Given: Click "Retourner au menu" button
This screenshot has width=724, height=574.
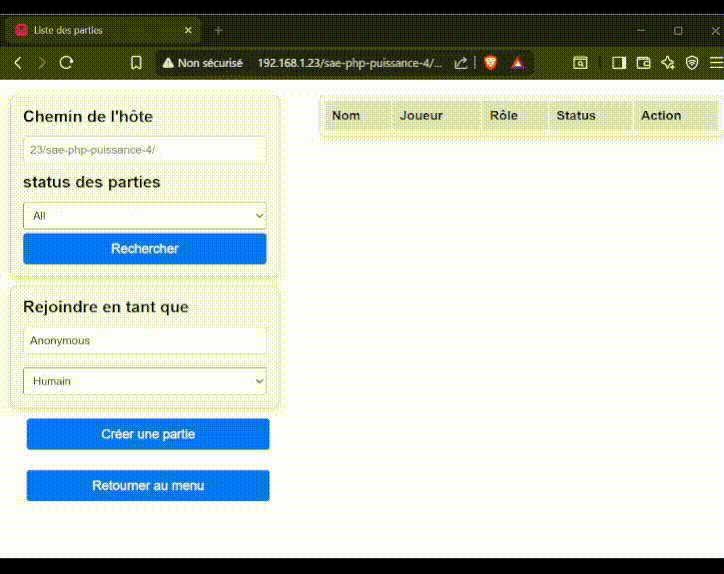Looking at the screenshot, I should coord(148,486).
